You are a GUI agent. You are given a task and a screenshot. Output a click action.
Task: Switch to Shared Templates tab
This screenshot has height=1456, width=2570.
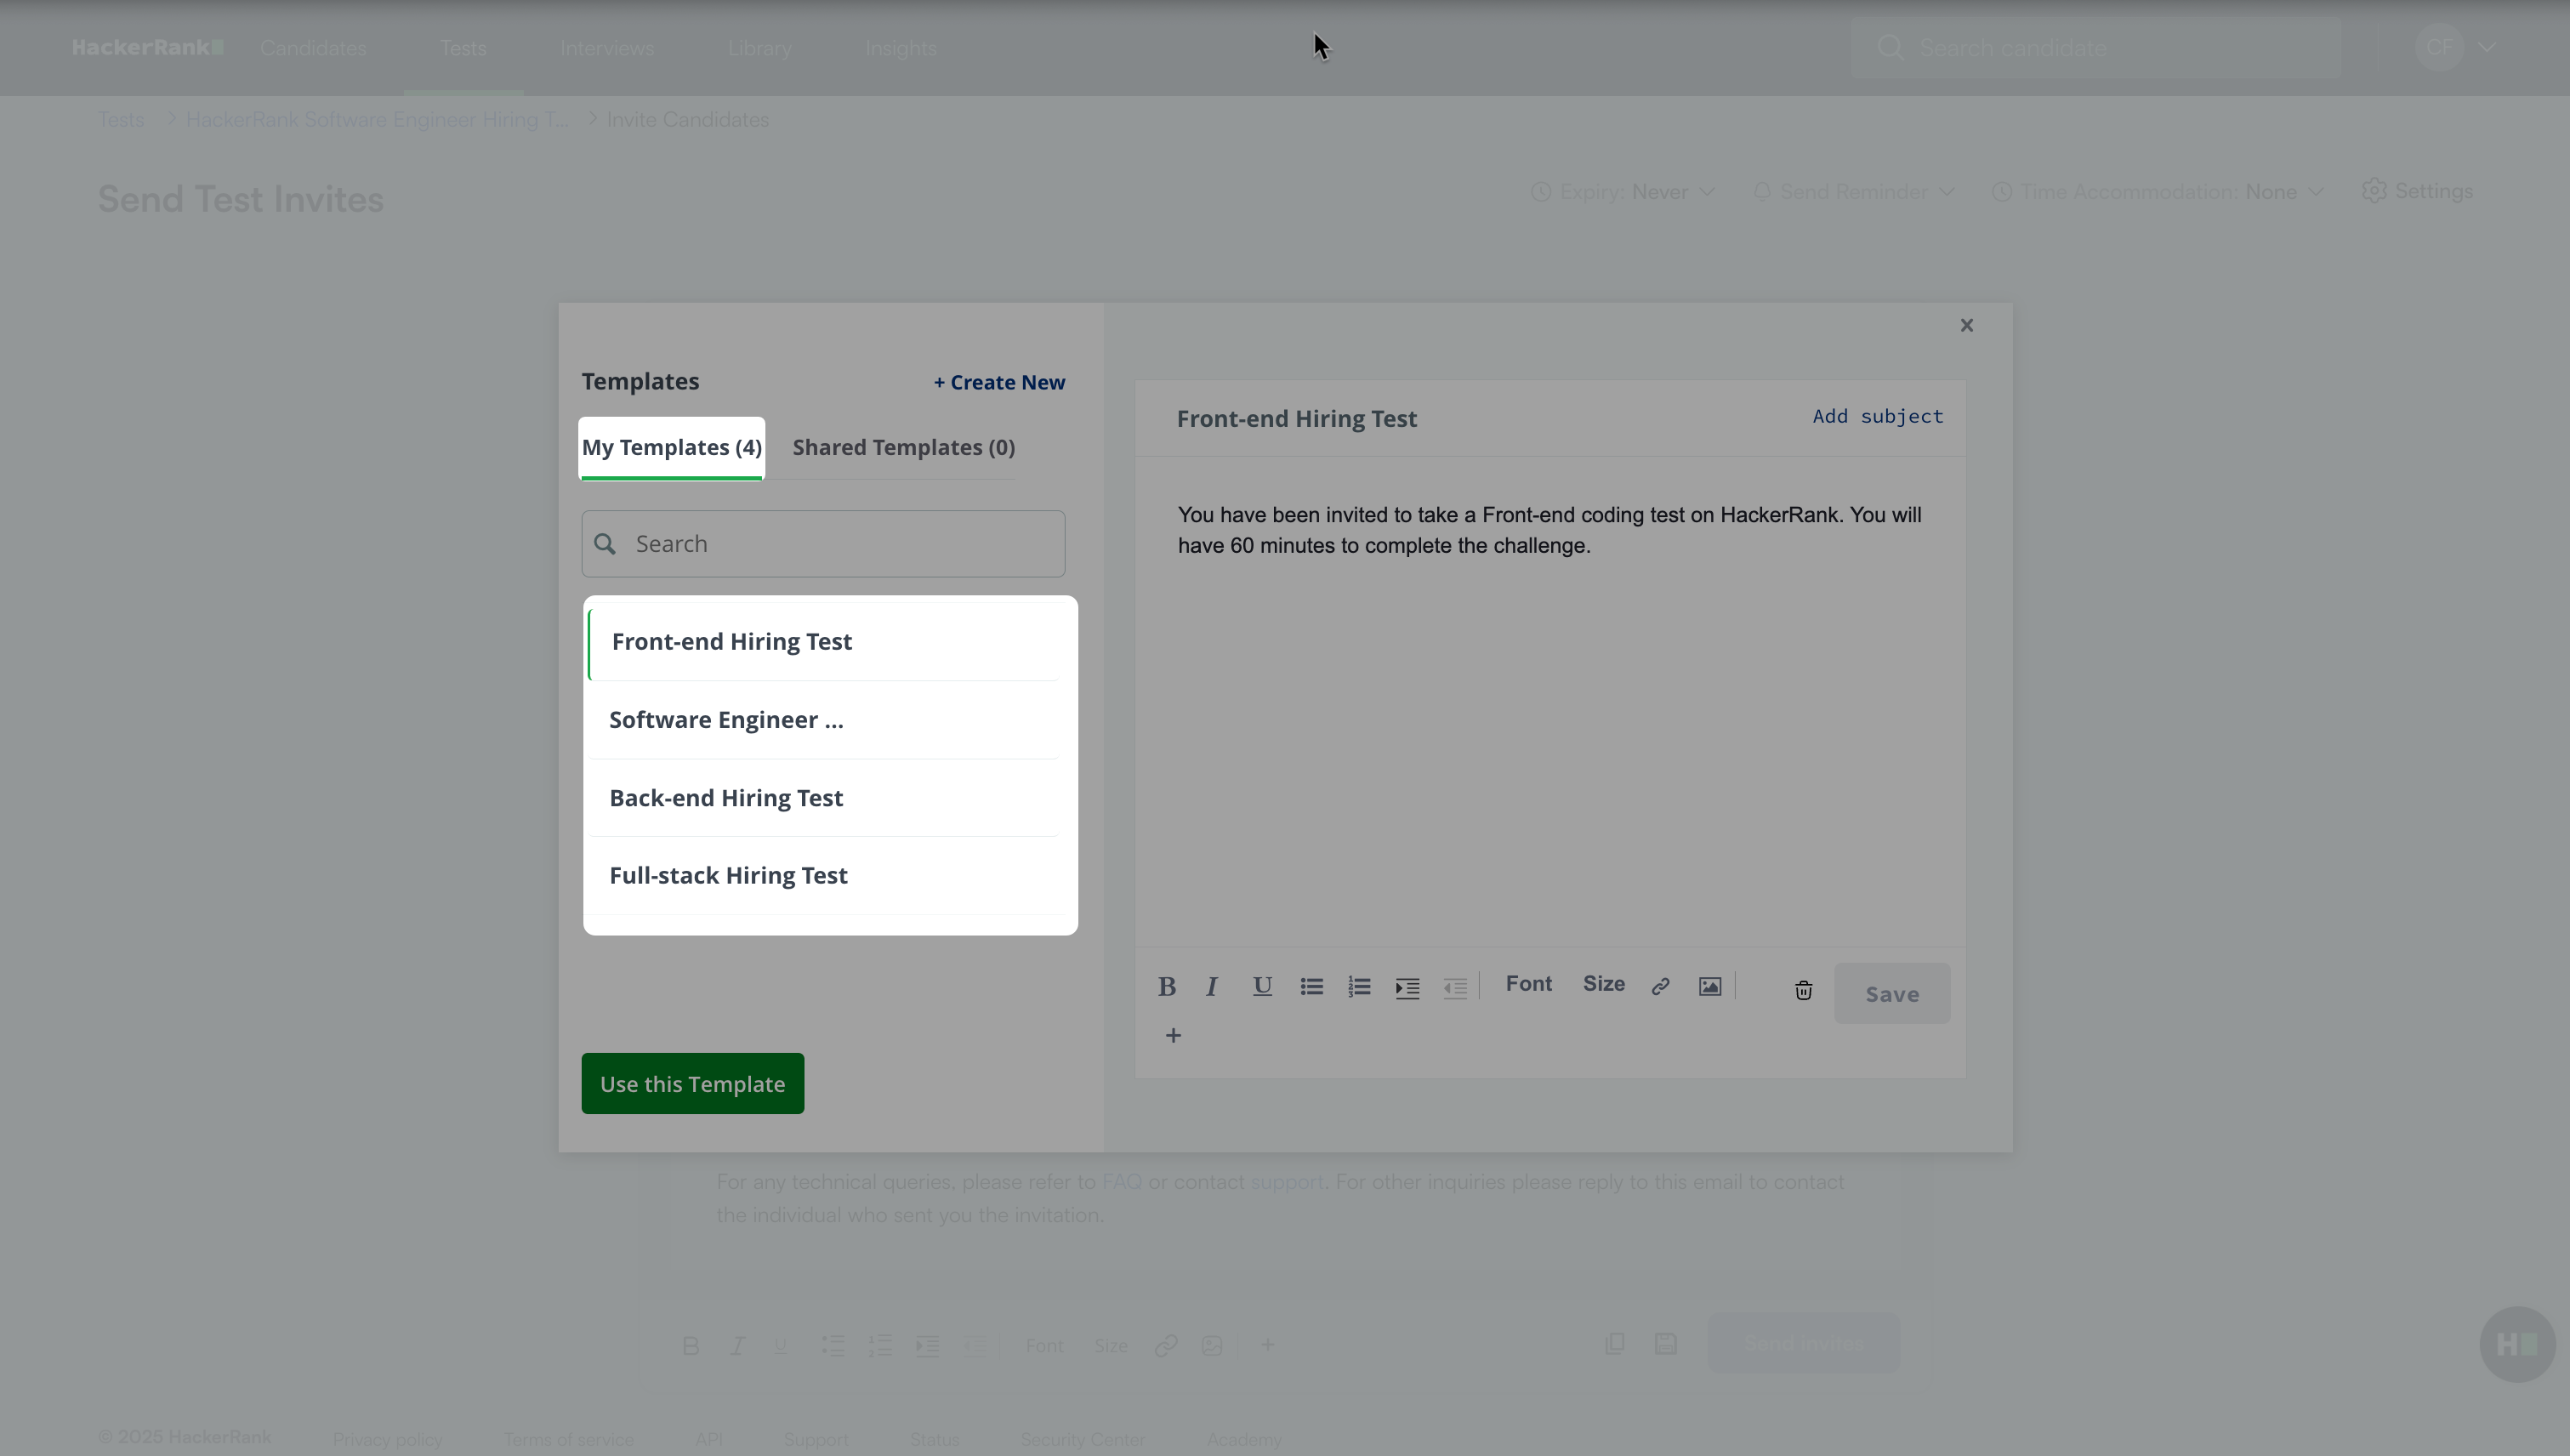coord(903,447)
